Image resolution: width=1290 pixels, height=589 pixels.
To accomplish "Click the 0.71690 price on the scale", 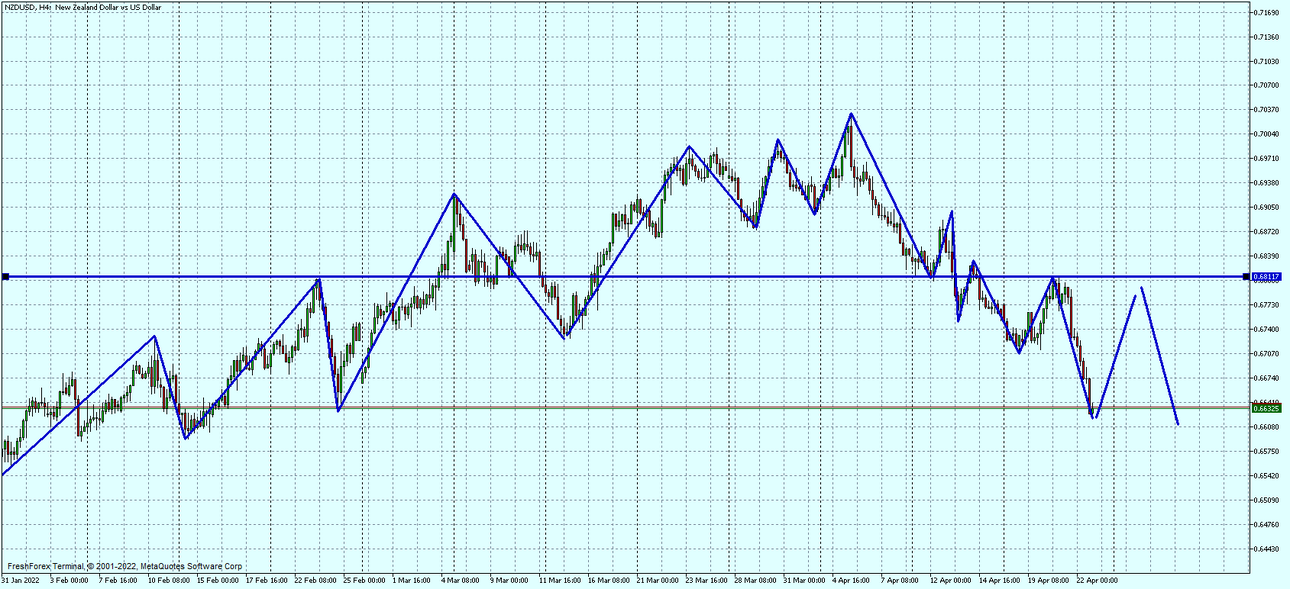I will click(x=1268, y=12).
